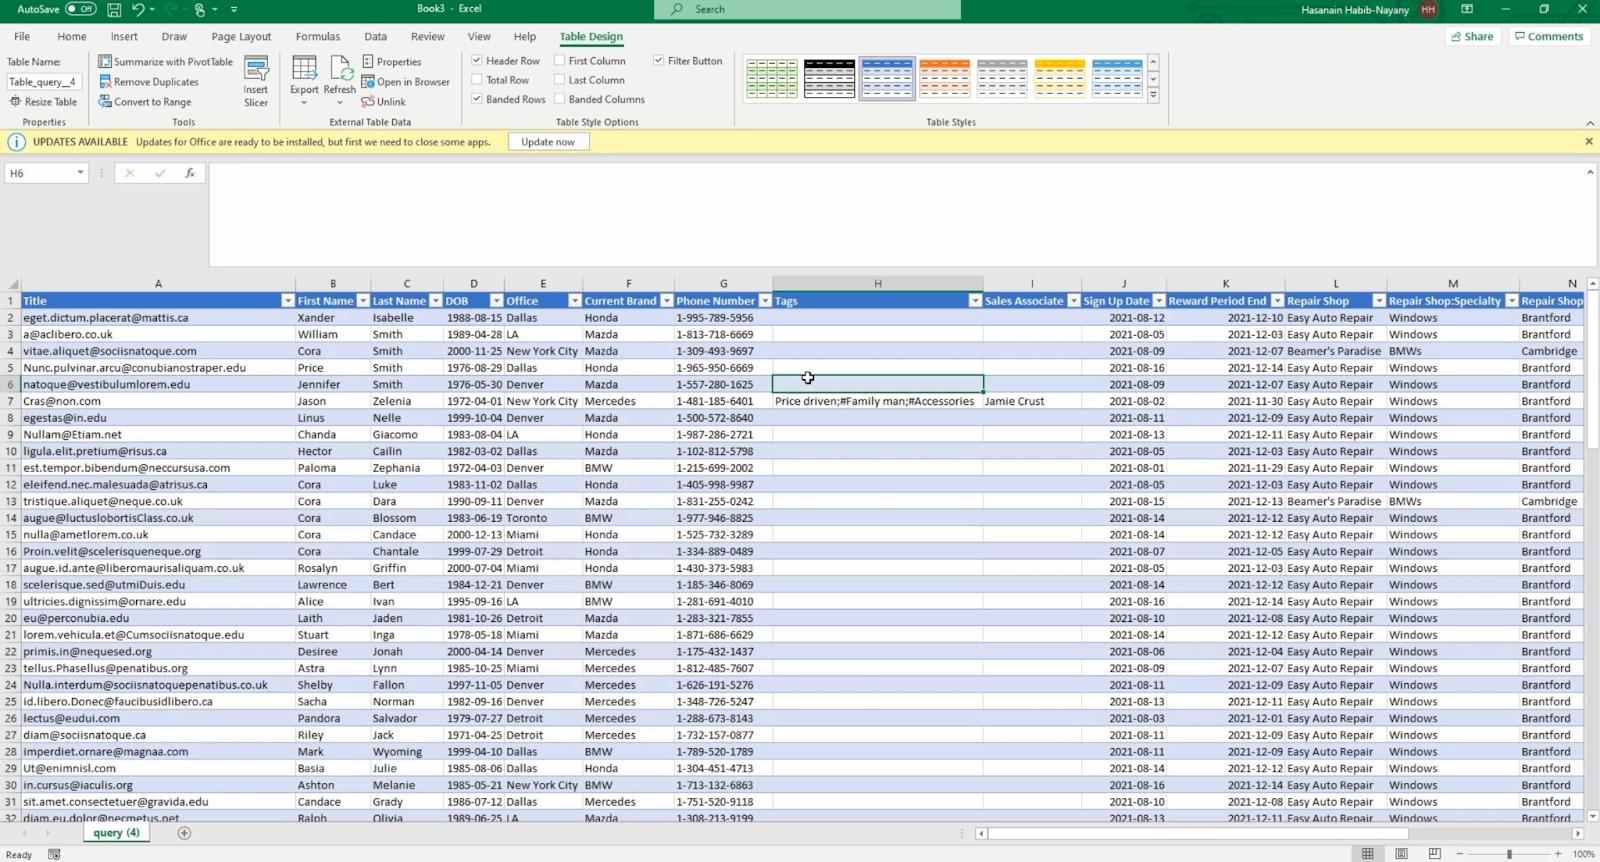Click Convert to Range tool
The height and width of the screenshot is (862, 1600).
[x=144, y=102]
